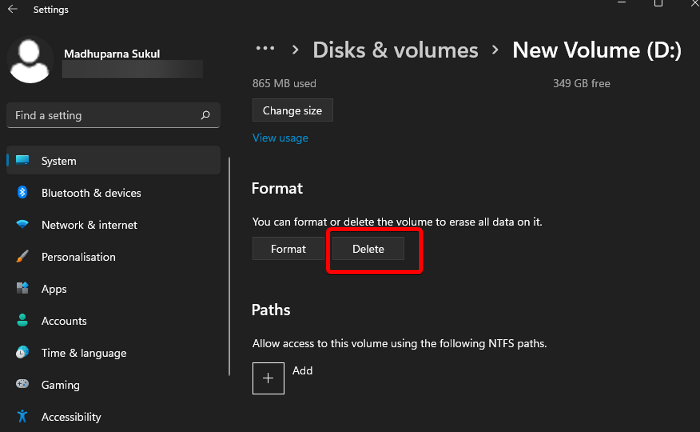Click the Time & language clock icon

click(21, 353)
